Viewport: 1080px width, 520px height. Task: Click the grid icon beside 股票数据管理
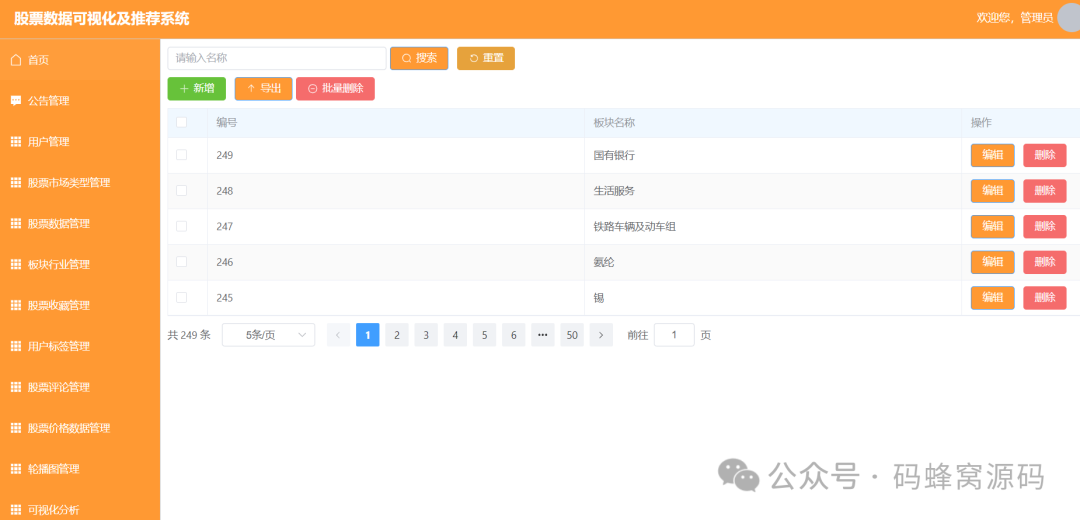pos(16,223)
